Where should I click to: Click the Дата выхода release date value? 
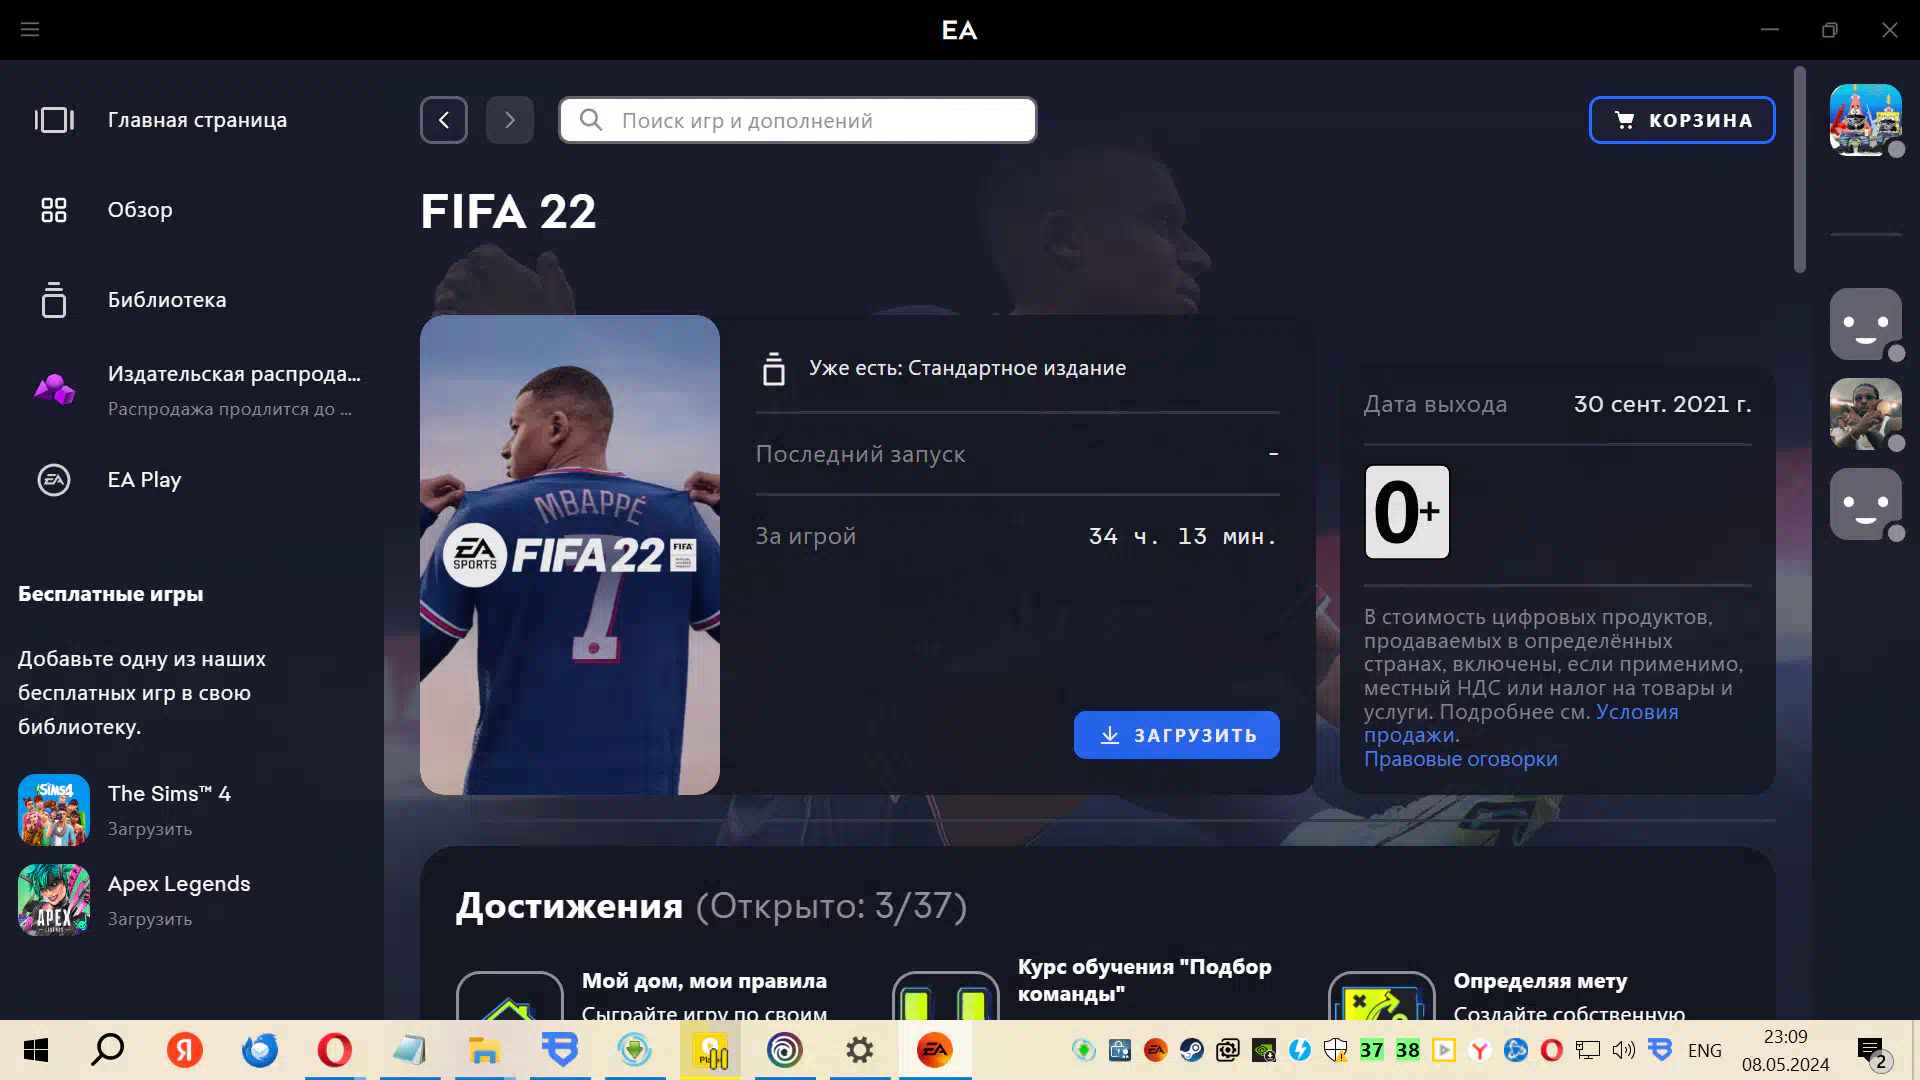point(1662,405)
